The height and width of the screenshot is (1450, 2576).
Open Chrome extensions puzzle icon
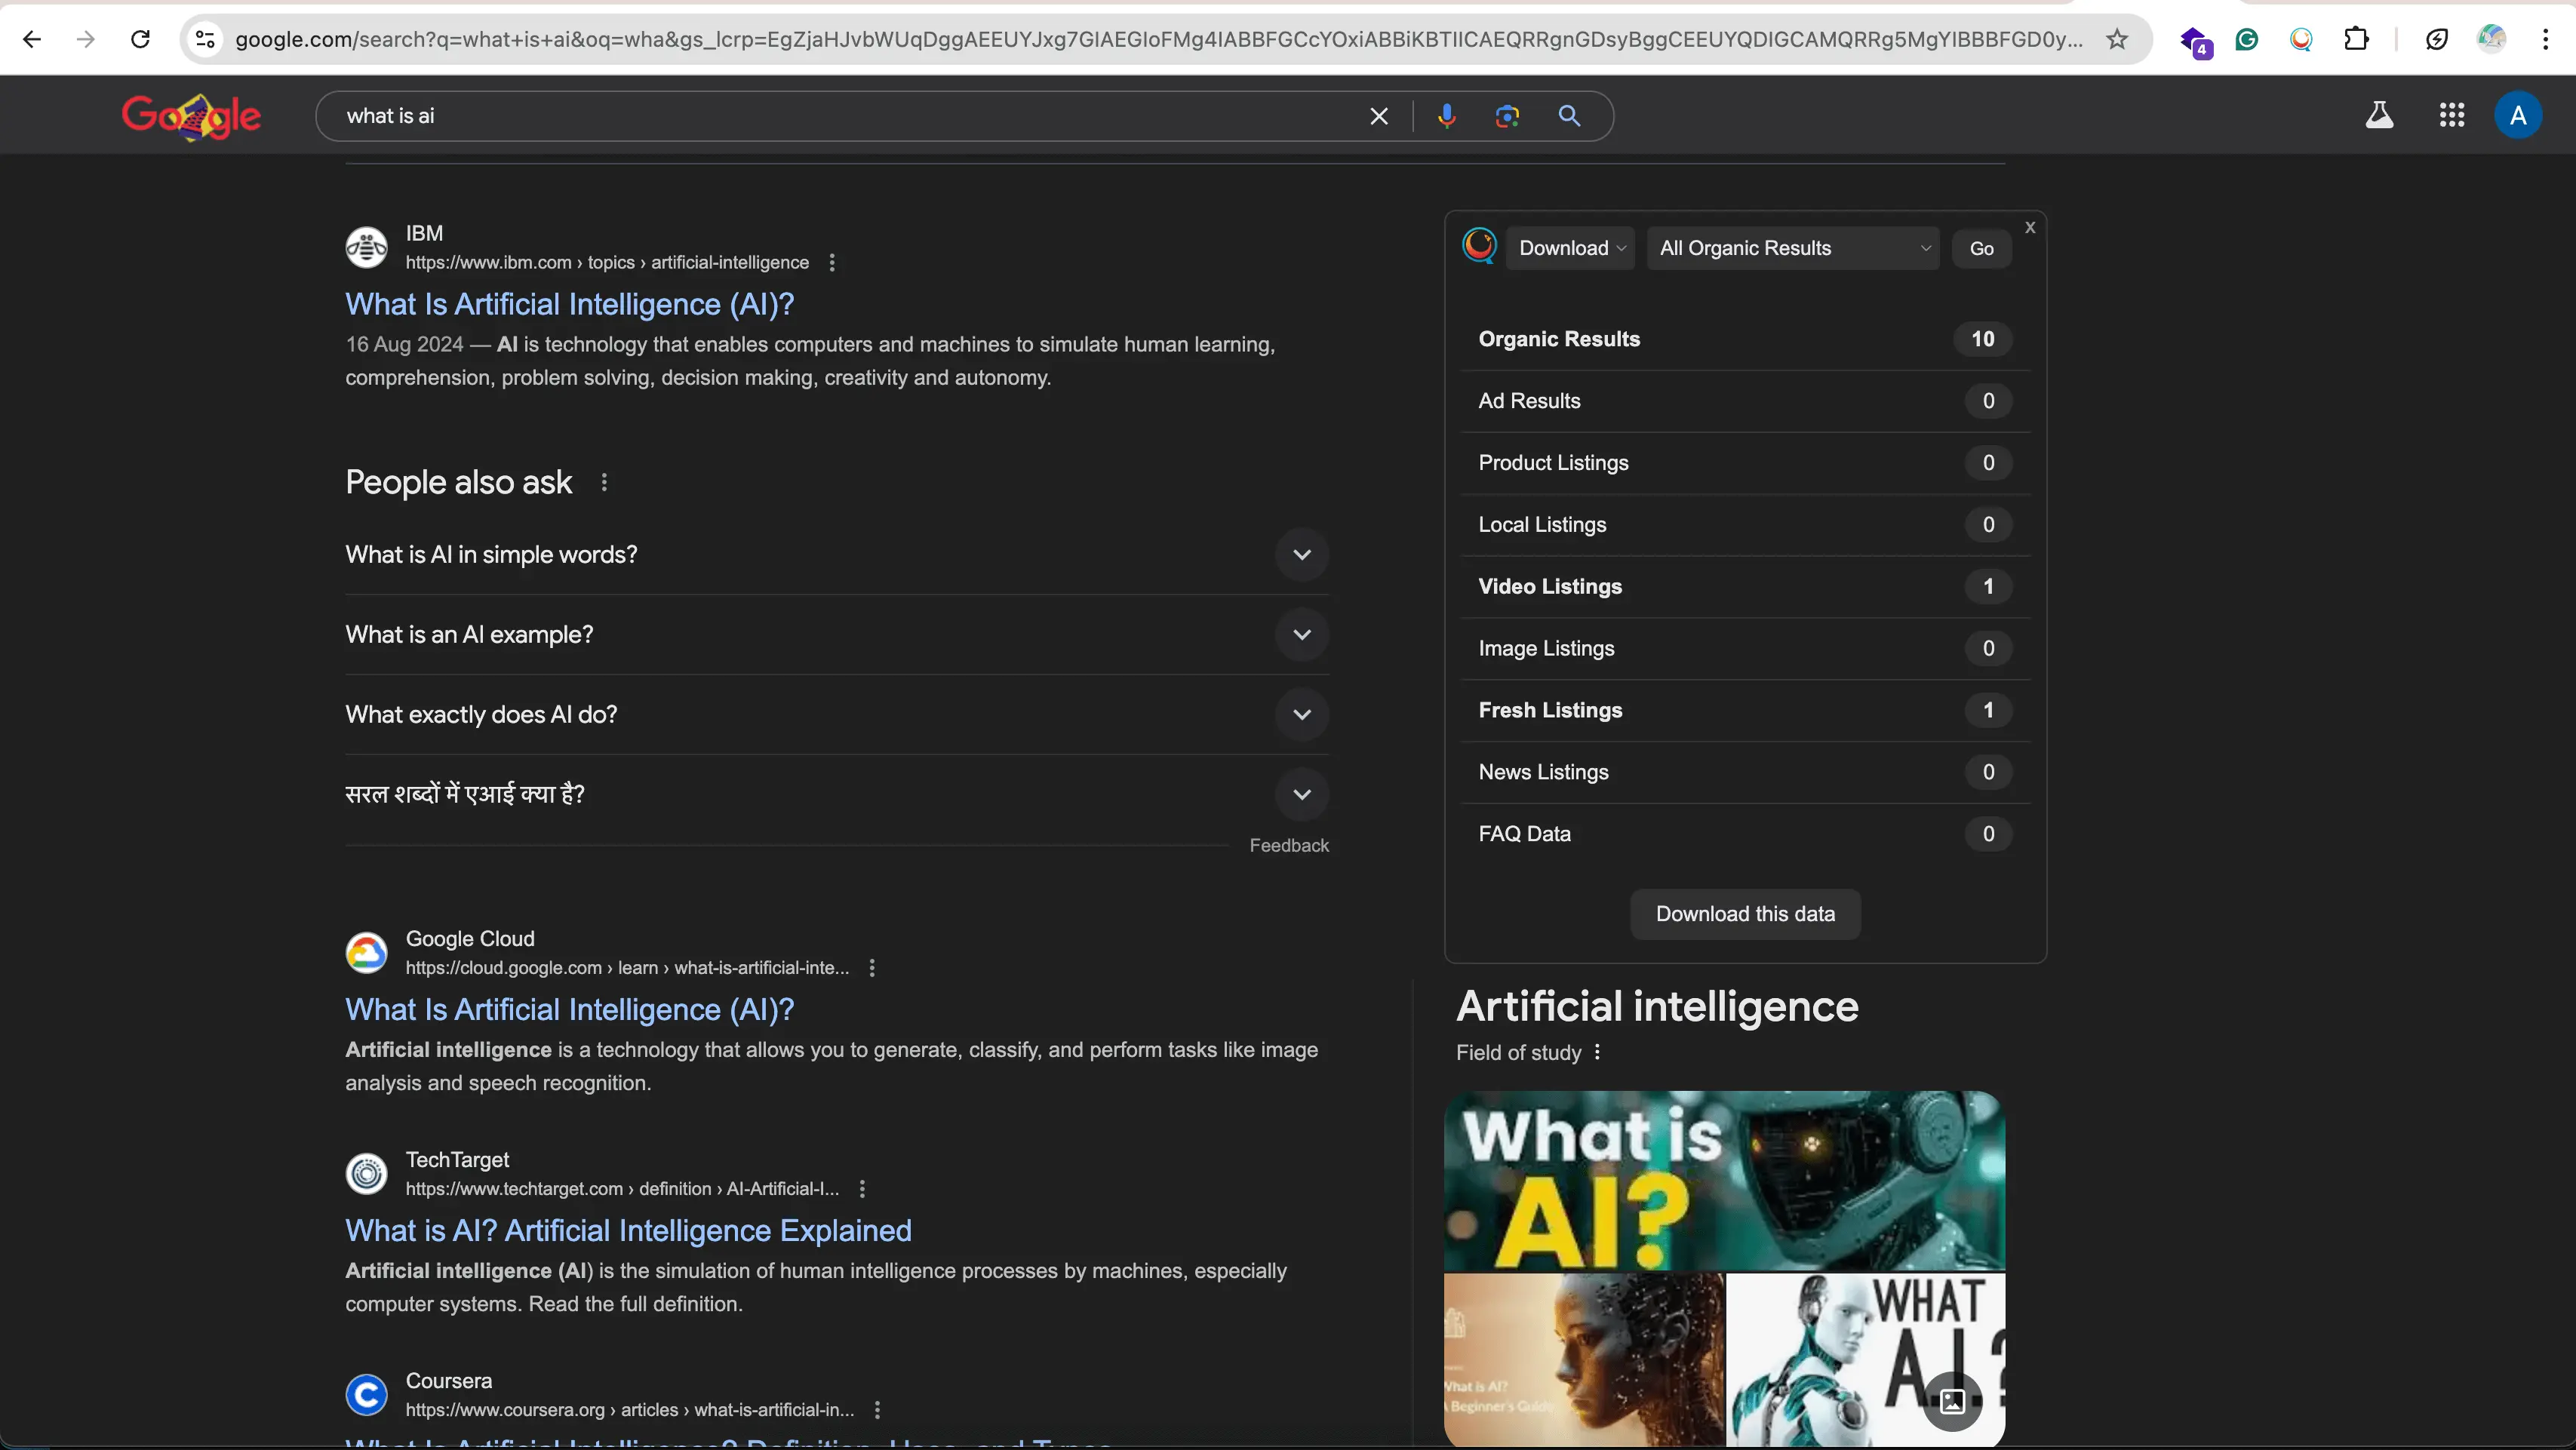[2356, 39]
